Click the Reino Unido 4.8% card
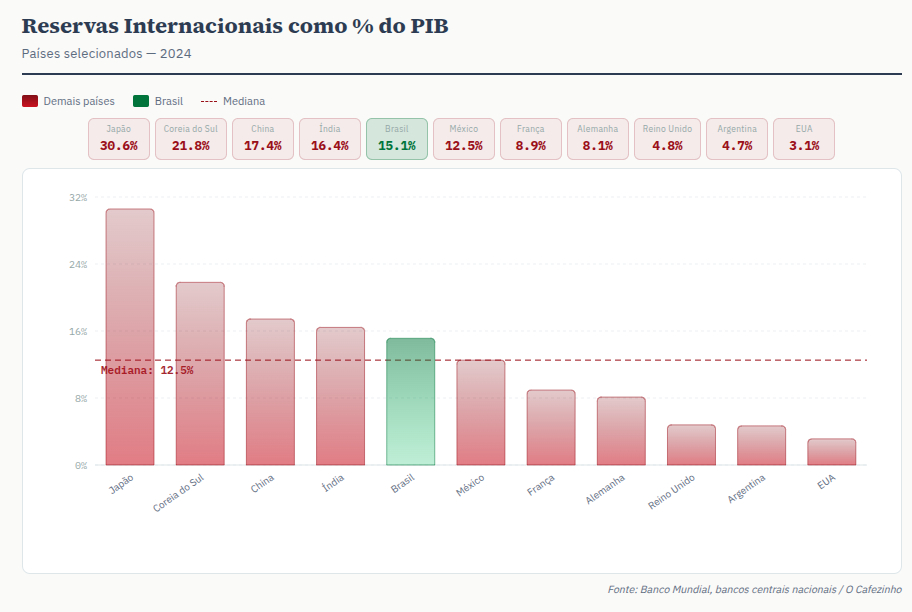This screenshot has width=912, height=612. pyautogui.click(x=667, y=139)
